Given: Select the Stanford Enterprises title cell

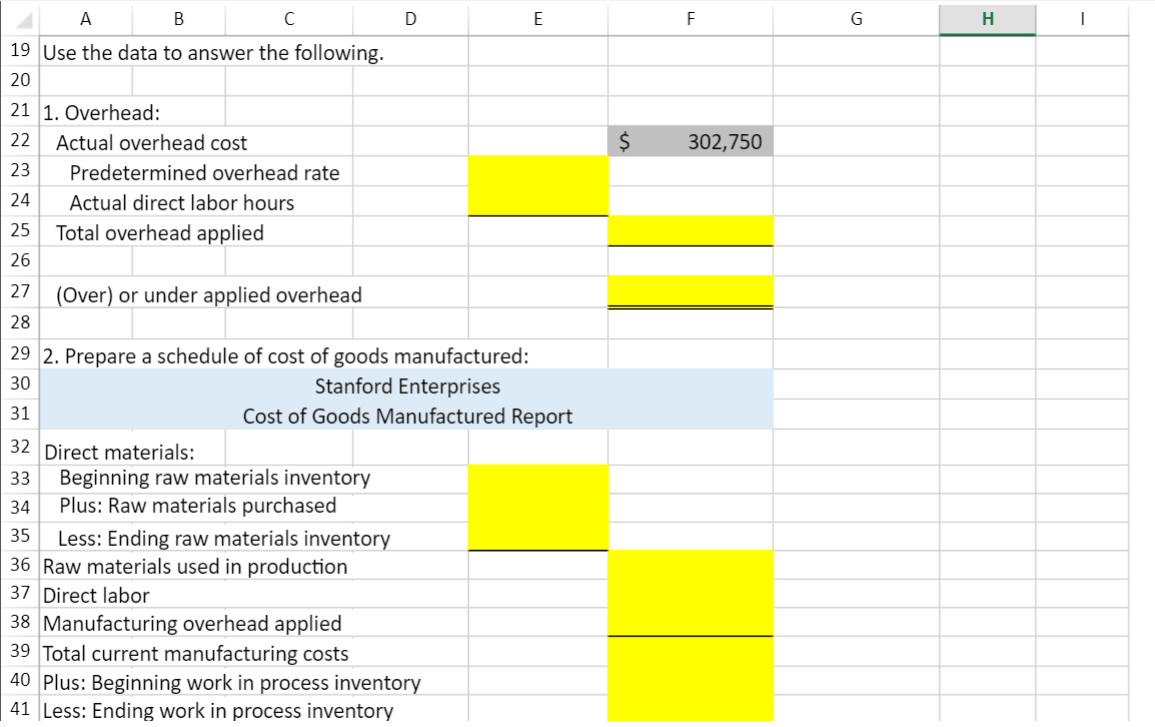Looking at the screenshot, I should (x=406, y=386).
